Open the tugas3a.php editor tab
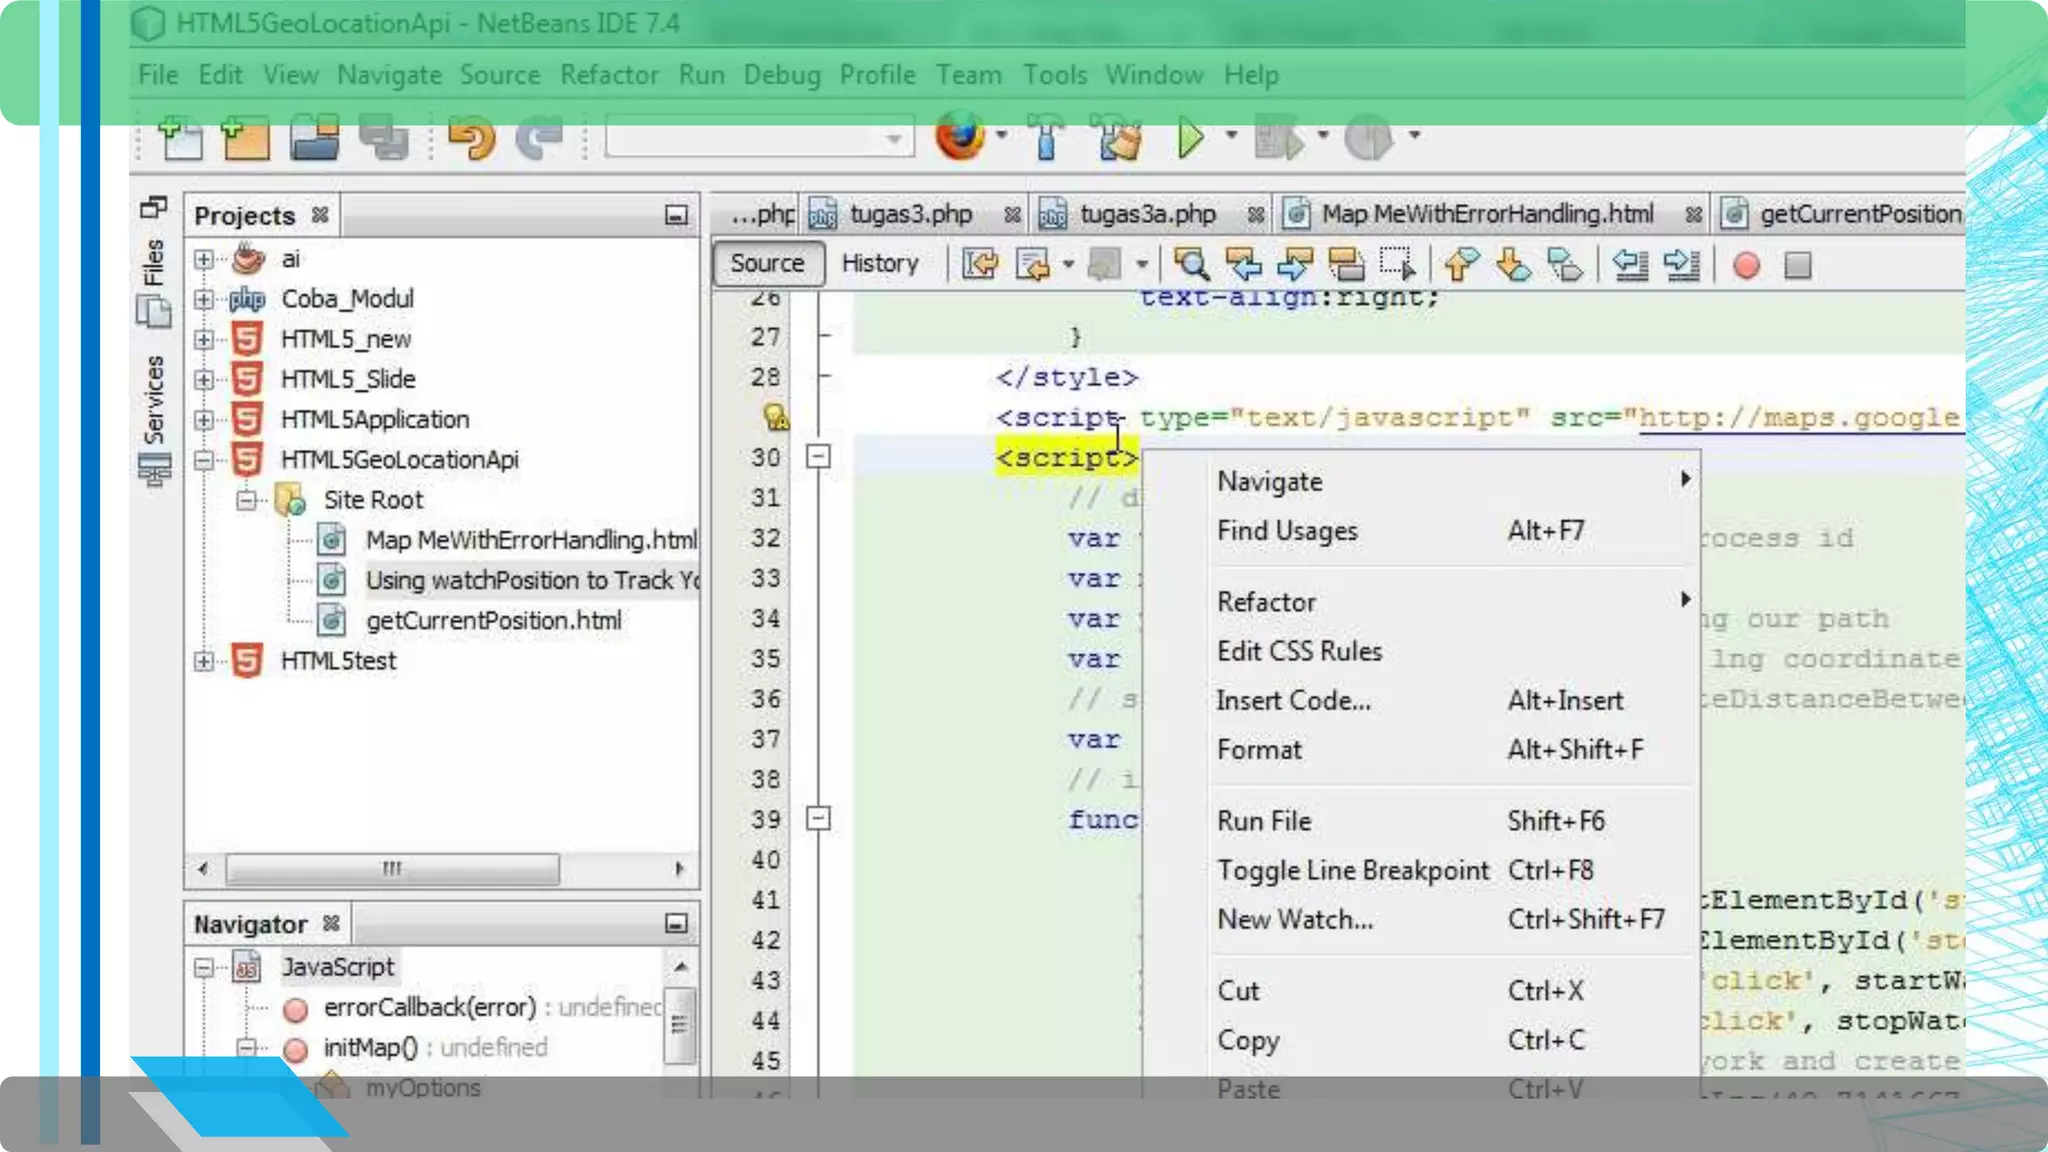 [x=1147, y=214]
